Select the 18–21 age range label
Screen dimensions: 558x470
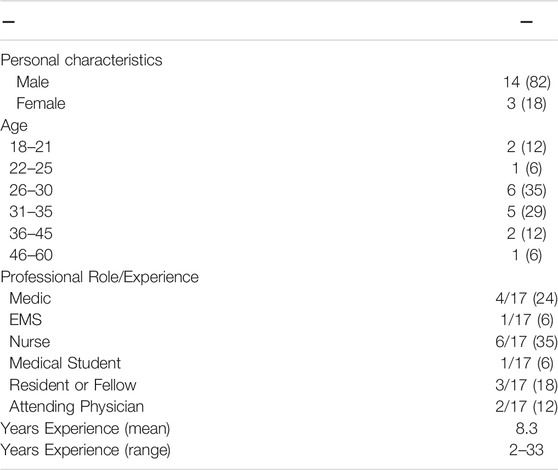point(31,147)
